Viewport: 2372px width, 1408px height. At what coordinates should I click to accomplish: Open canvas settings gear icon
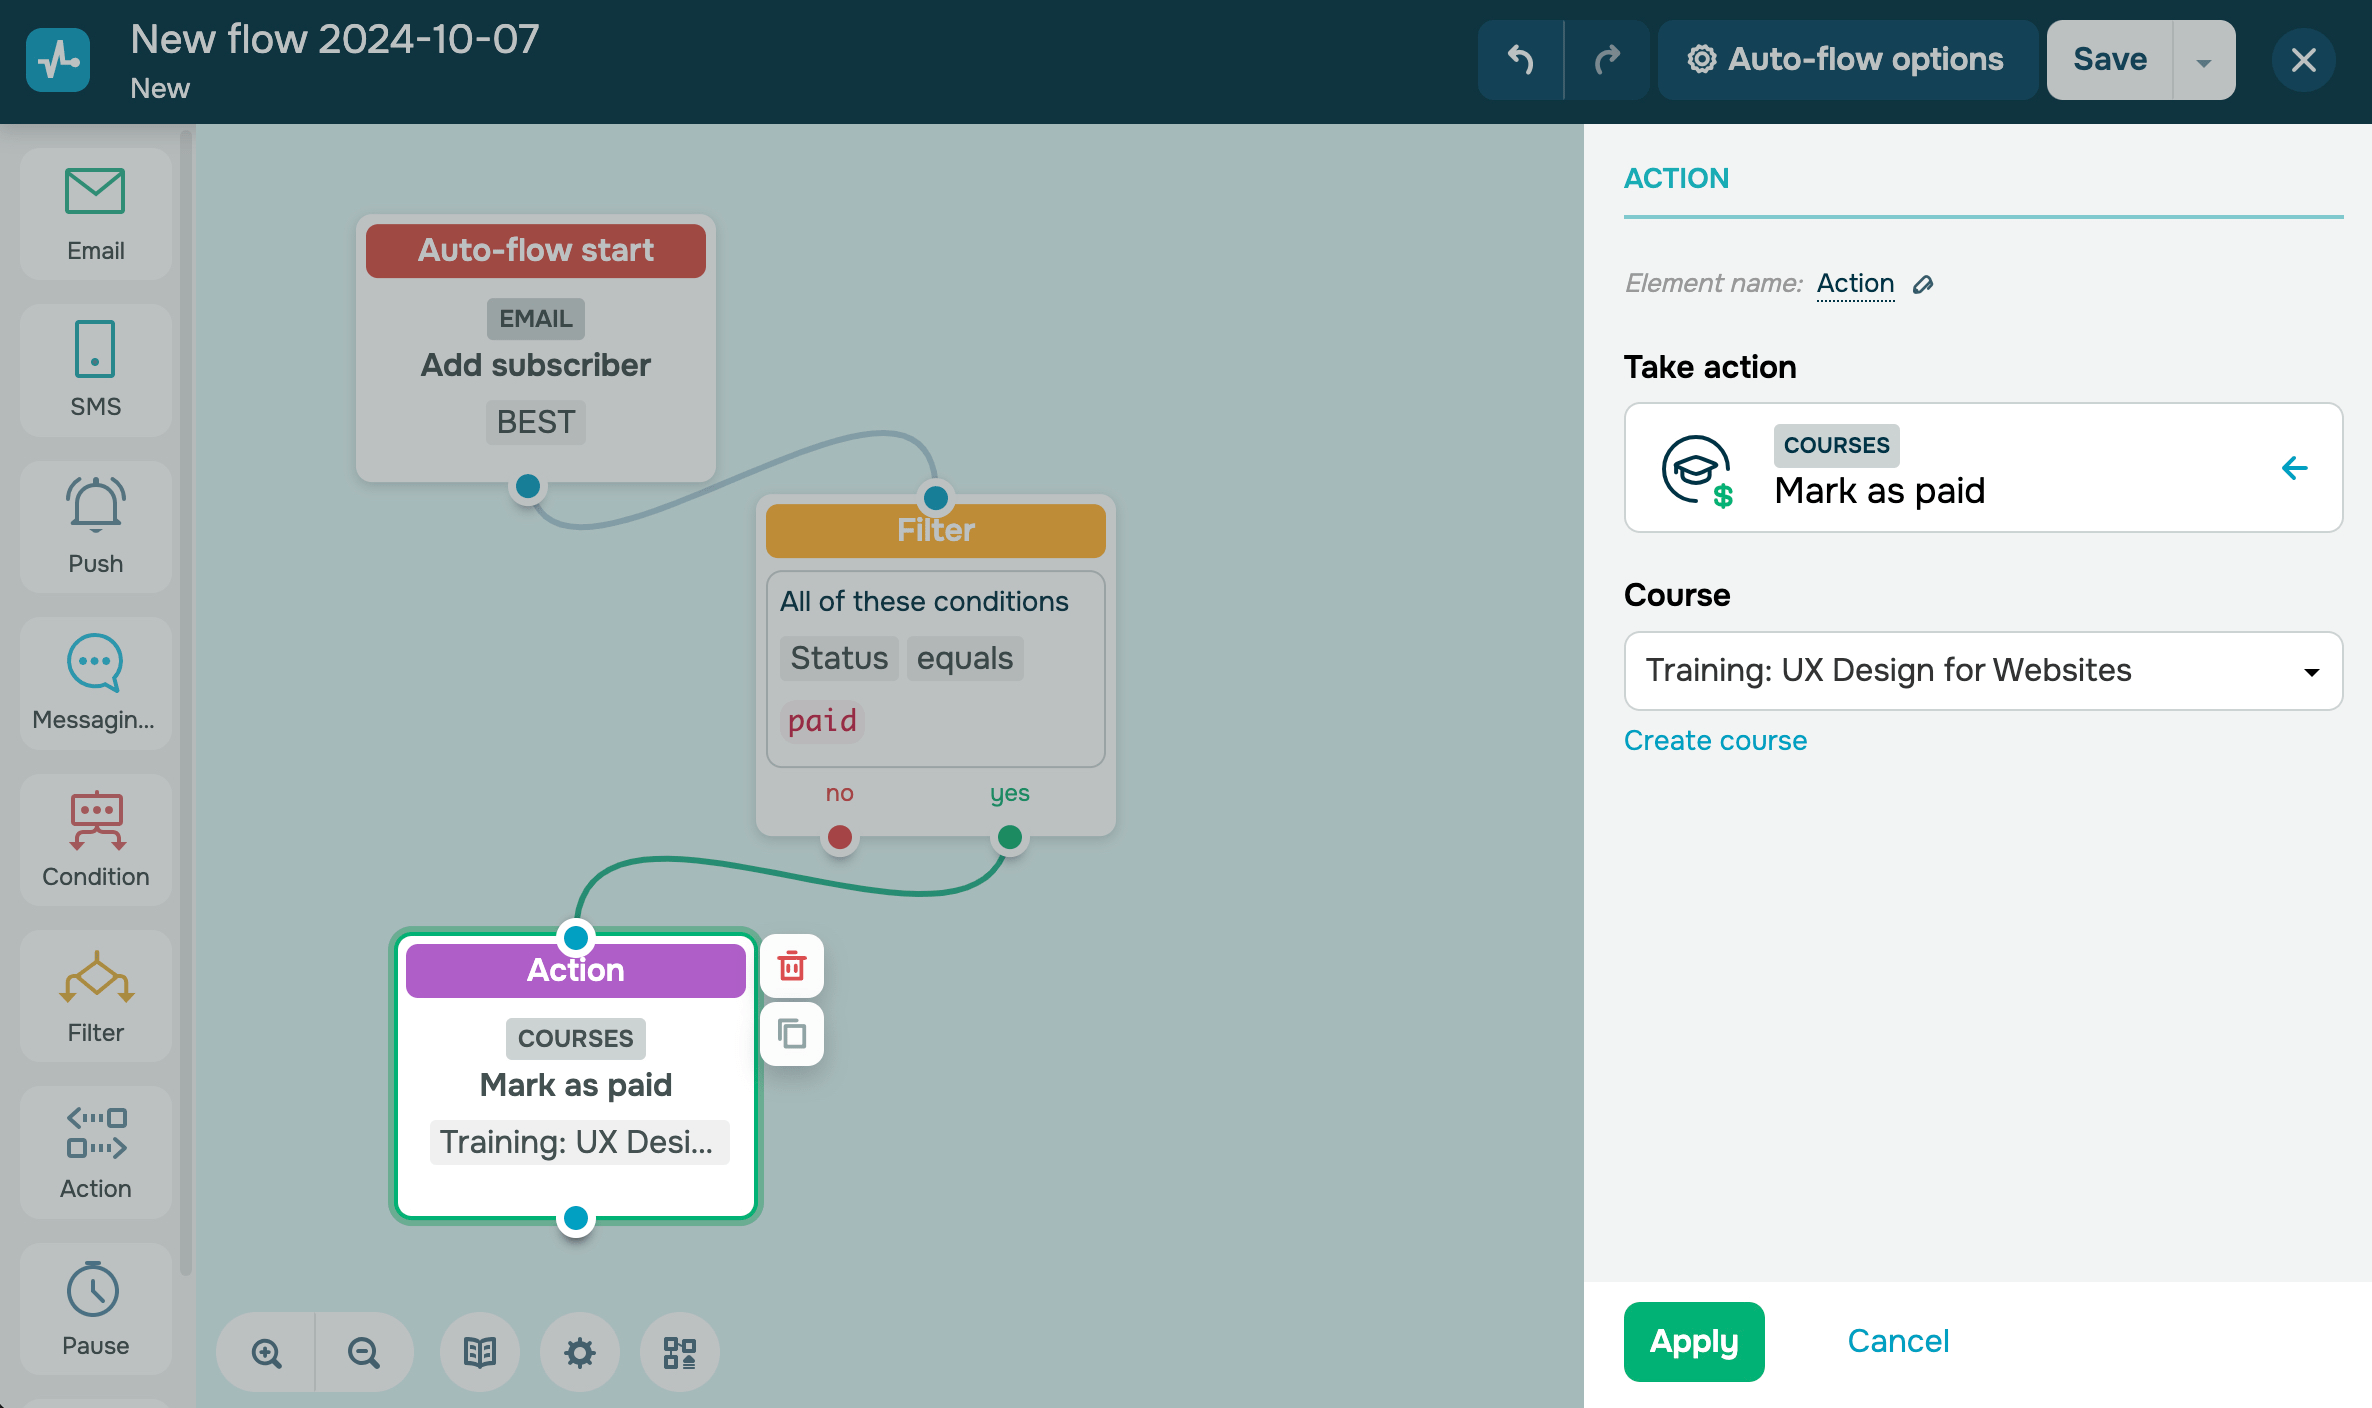click(580, 1352)
